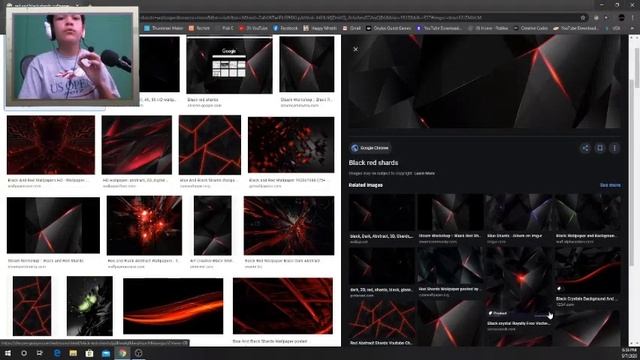Open the Learn More copyright link
640x360 pixels.
[x=424, y=173]
